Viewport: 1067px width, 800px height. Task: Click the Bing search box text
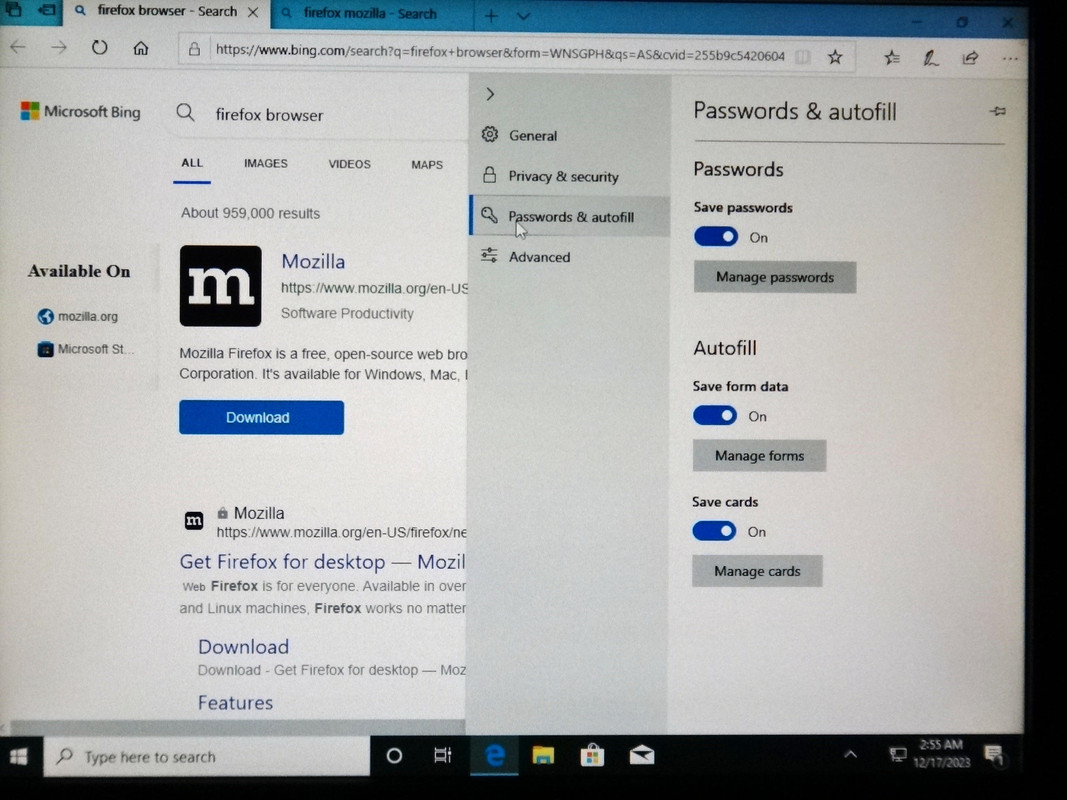click(x=269, y=115)
